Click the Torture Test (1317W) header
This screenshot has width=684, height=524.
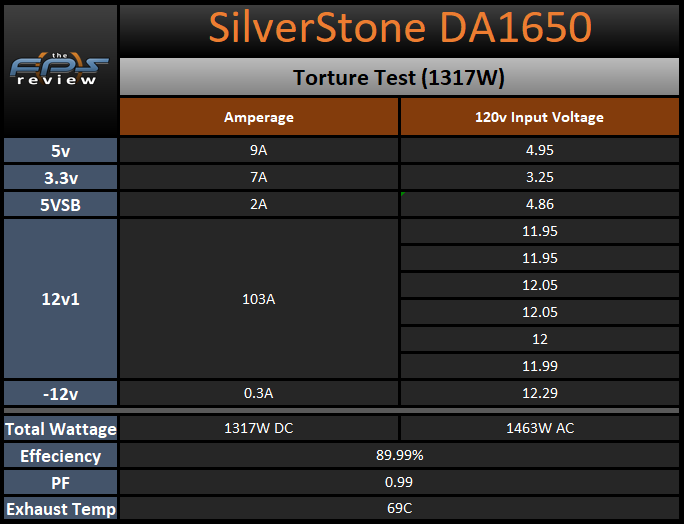(x=399, y=77)
